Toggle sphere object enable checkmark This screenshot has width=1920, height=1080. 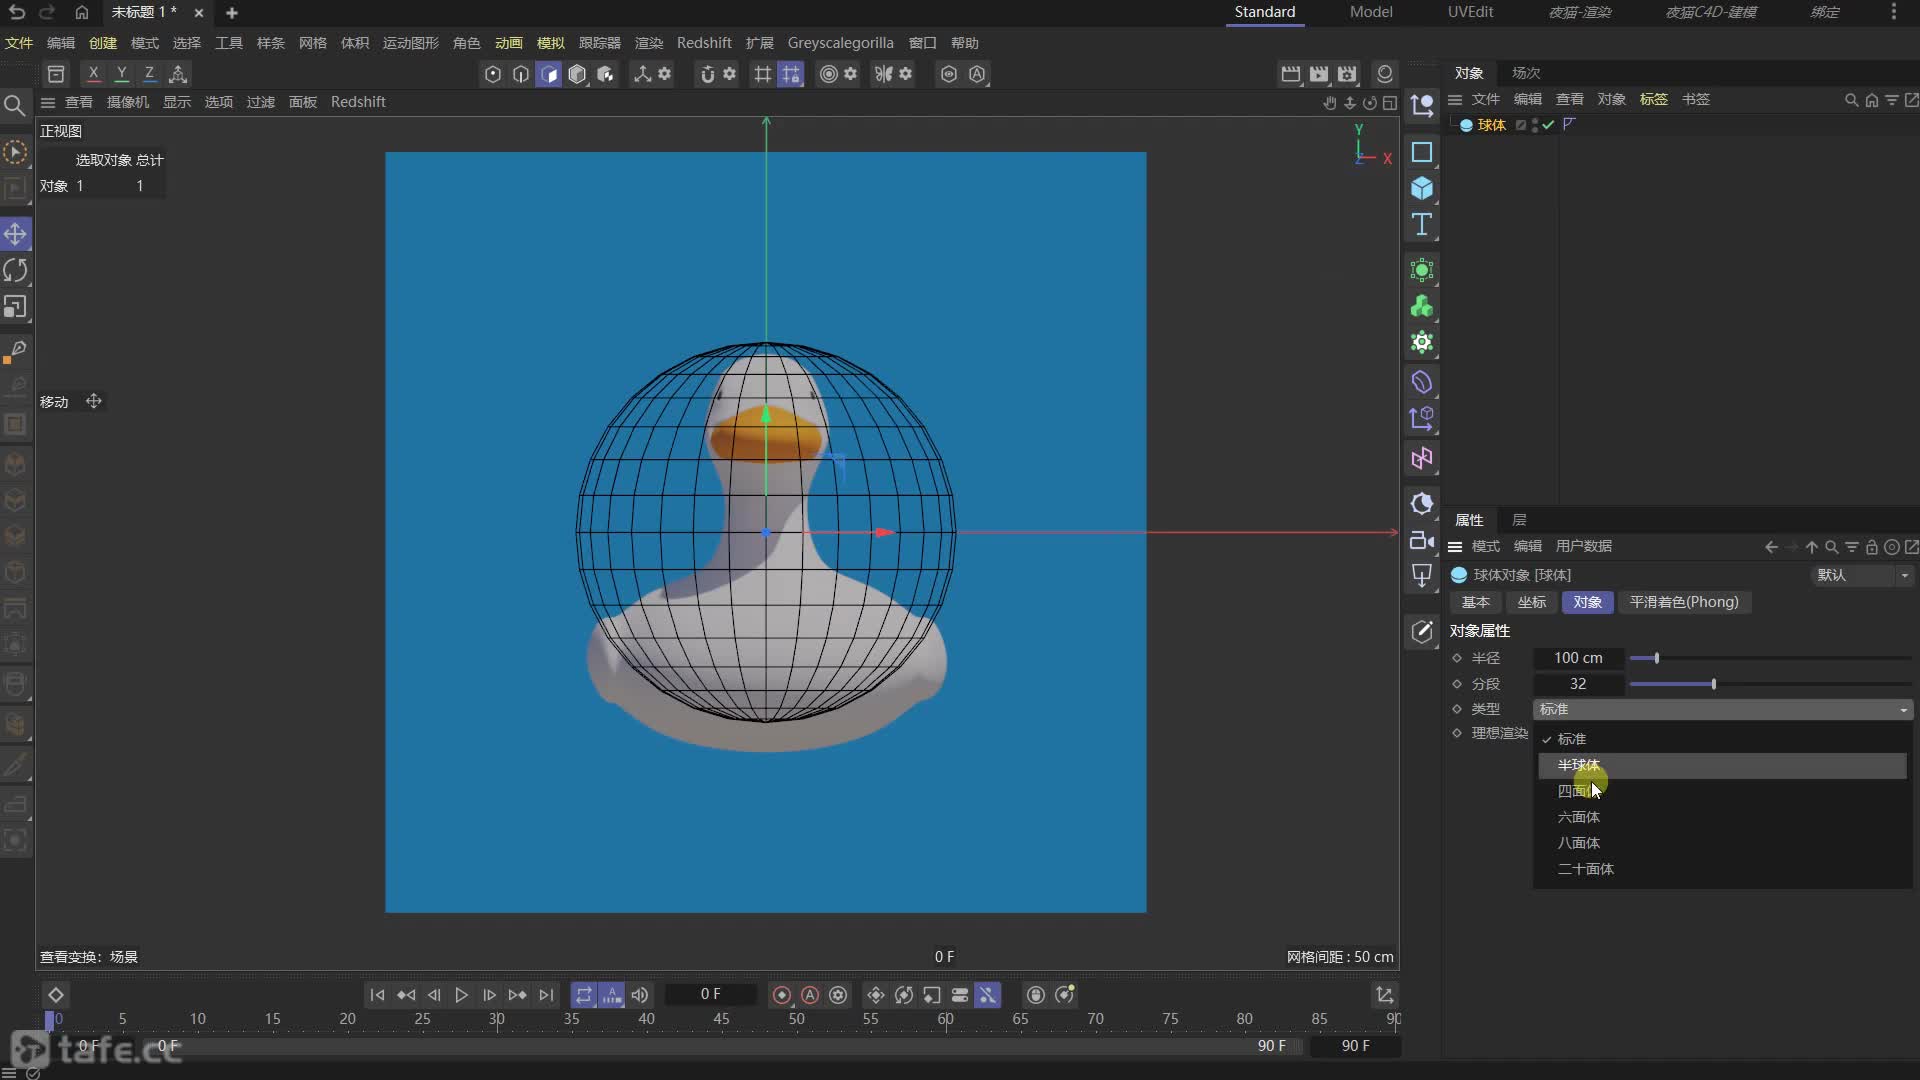pos(1548,125)
